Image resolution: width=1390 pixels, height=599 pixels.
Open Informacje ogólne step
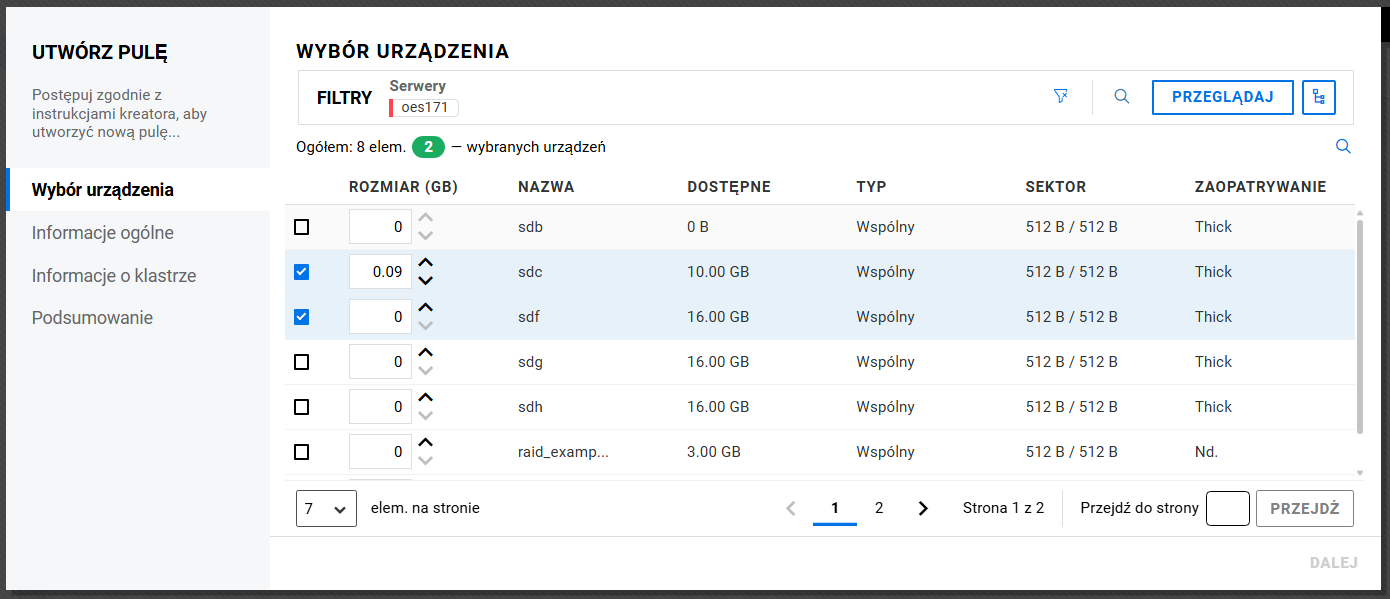tap(103, 233)
